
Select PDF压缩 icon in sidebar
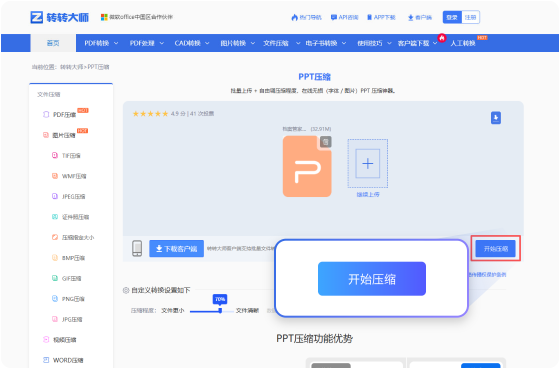point(46,114)
